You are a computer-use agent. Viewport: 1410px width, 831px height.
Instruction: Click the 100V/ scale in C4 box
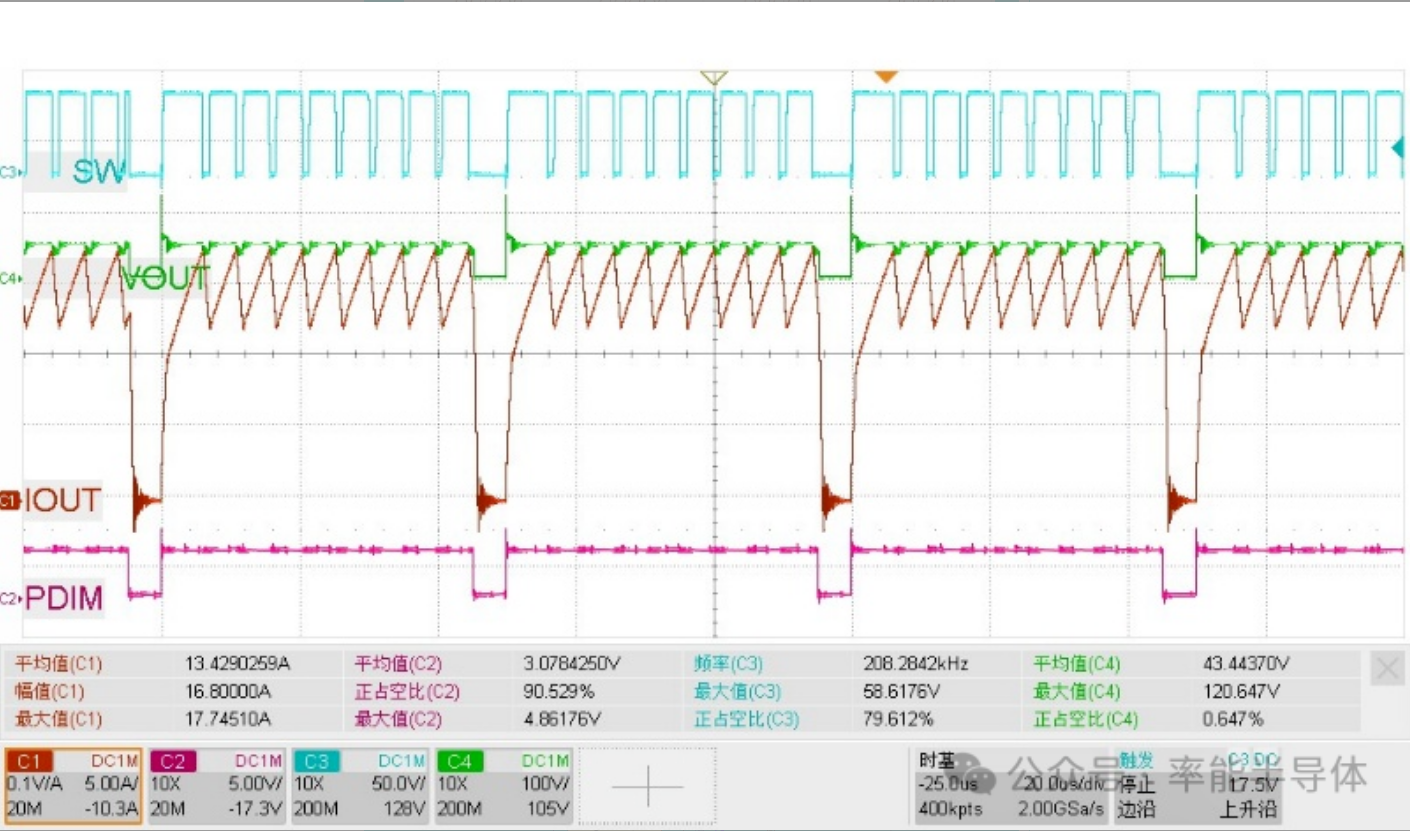coord(545,783)
